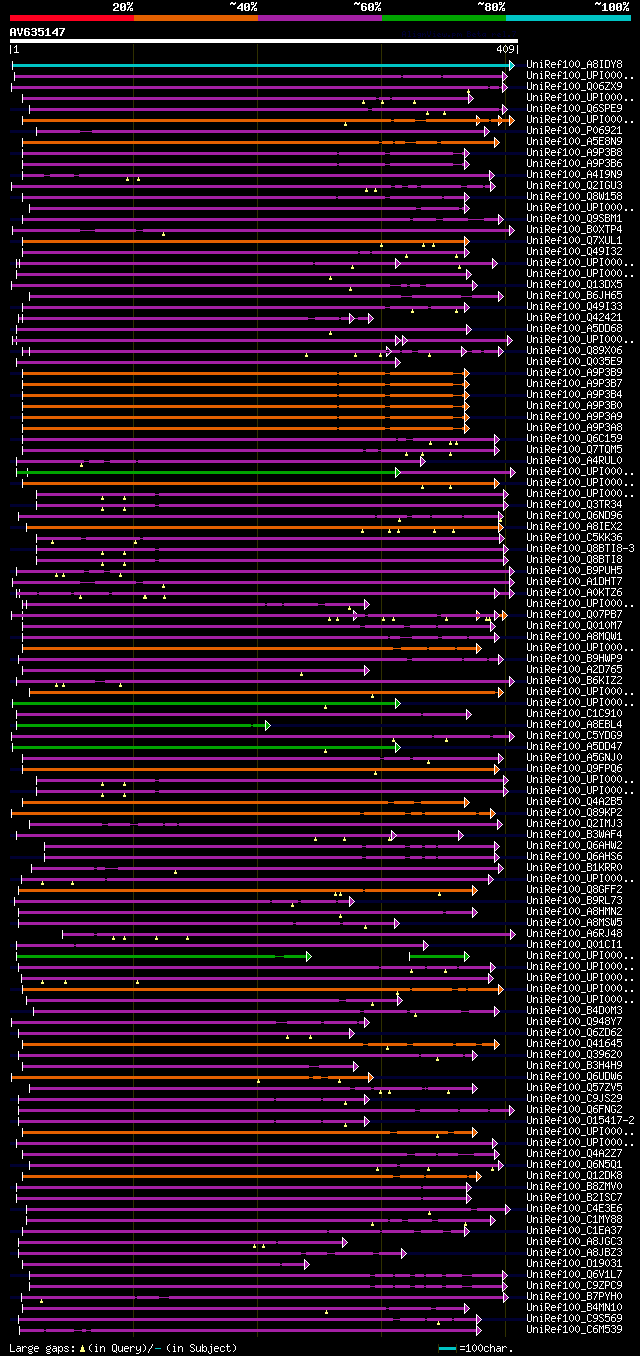Select hit label UniRef100_B6KIZ2
This screenshot has width=640, height=1356.
(576, 681)
